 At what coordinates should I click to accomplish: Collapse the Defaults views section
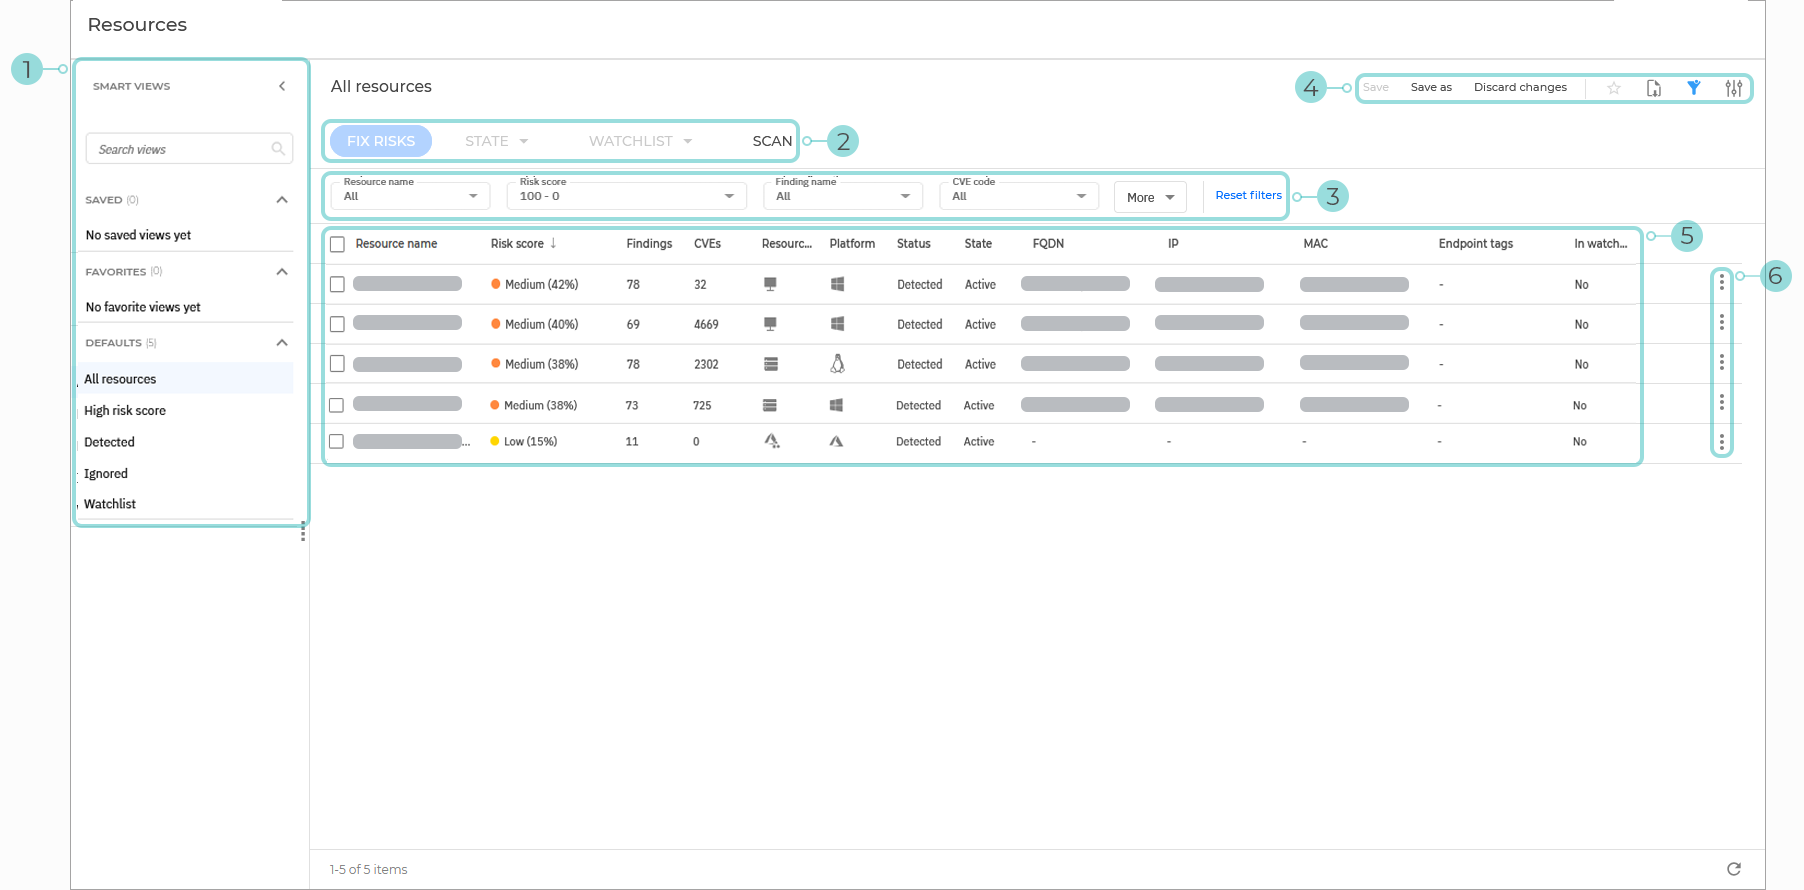pyautogui.click(x=282, y=343)
